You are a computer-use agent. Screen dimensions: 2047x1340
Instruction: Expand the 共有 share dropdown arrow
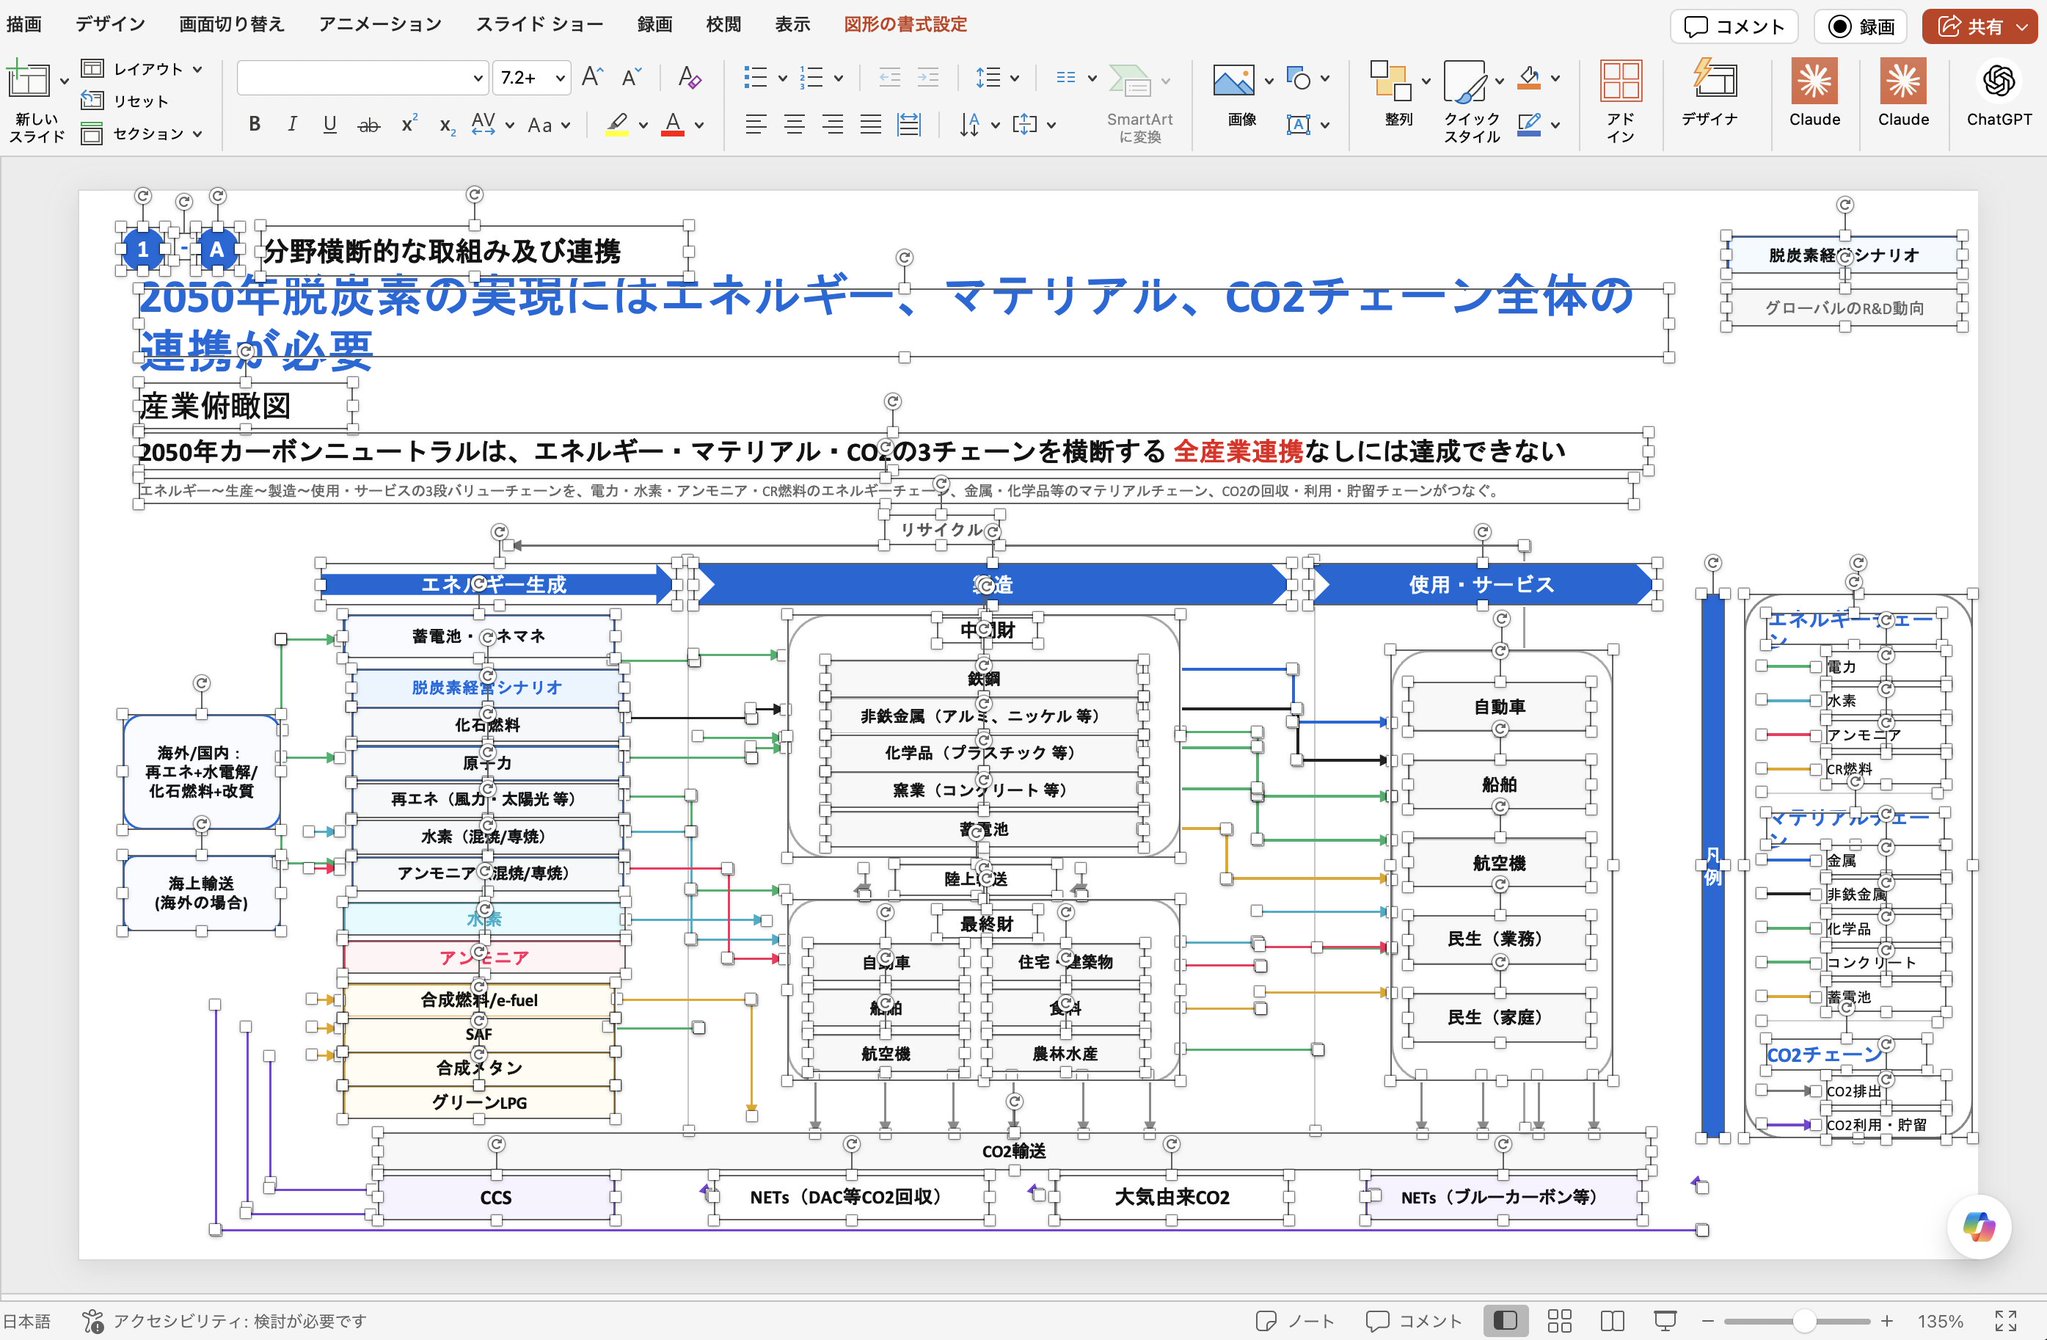(2022, 27)
